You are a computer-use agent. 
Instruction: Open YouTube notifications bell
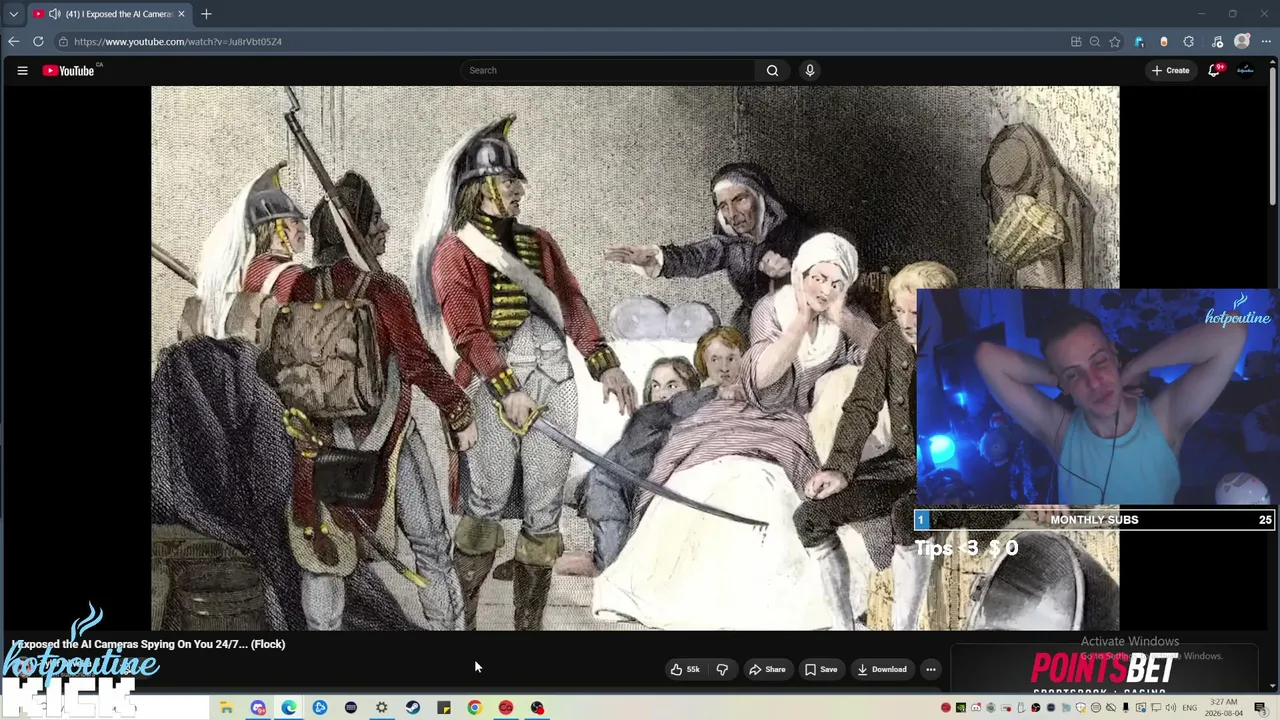coord(1214,70)
